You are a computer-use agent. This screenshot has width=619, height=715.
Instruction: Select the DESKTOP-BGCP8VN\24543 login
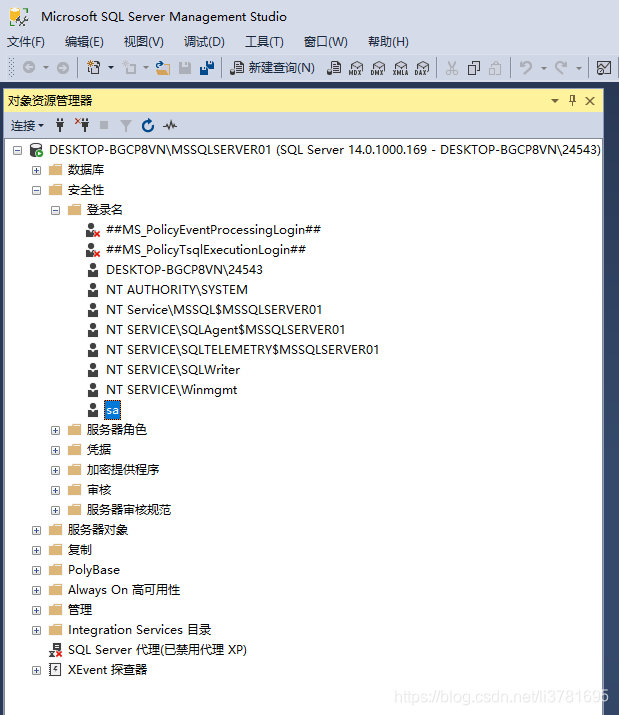pos(184,270)
